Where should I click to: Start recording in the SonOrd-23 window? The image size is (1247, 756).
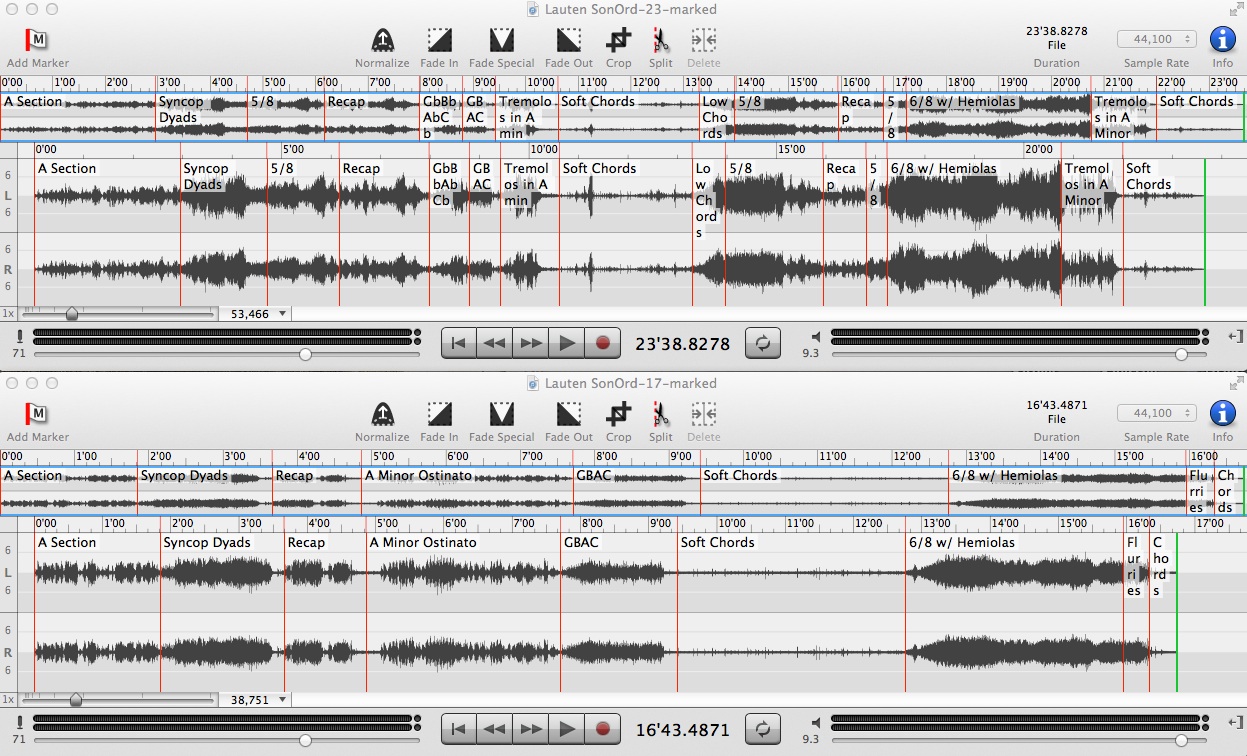tap(603, 343)
